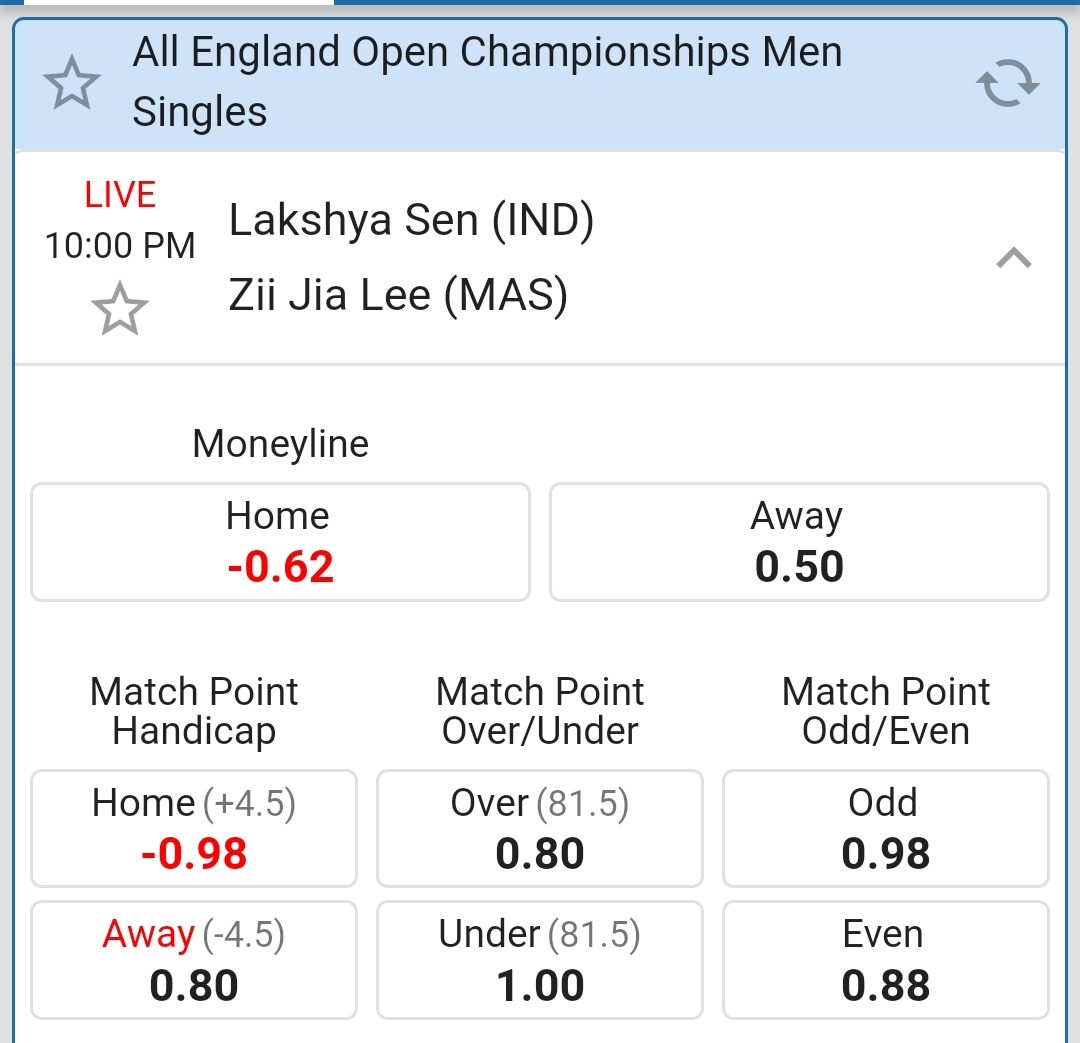The image size is (1080, 1043).
Task: Pick Over (81.5) at 0.80
Action: point(540,828)
